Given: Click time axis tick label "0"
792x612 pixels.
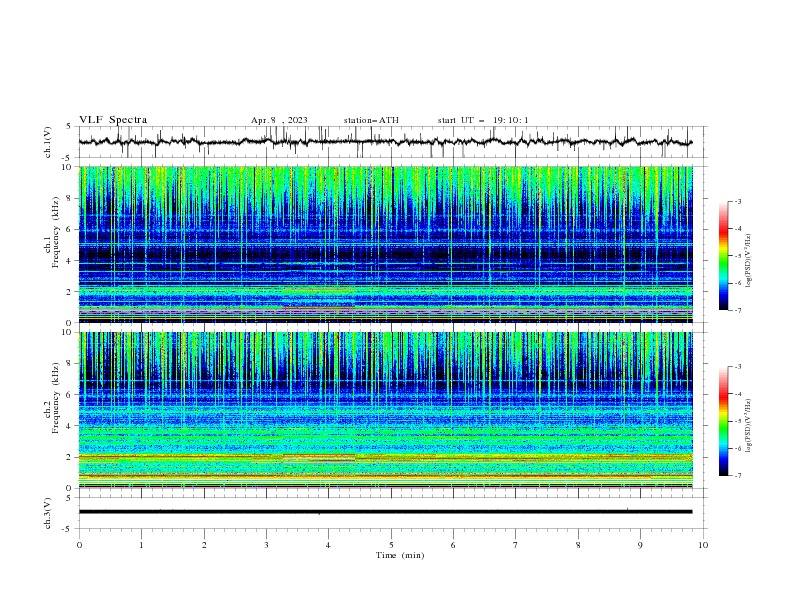Looking at the screenshot, I should [x=79, y=545].
